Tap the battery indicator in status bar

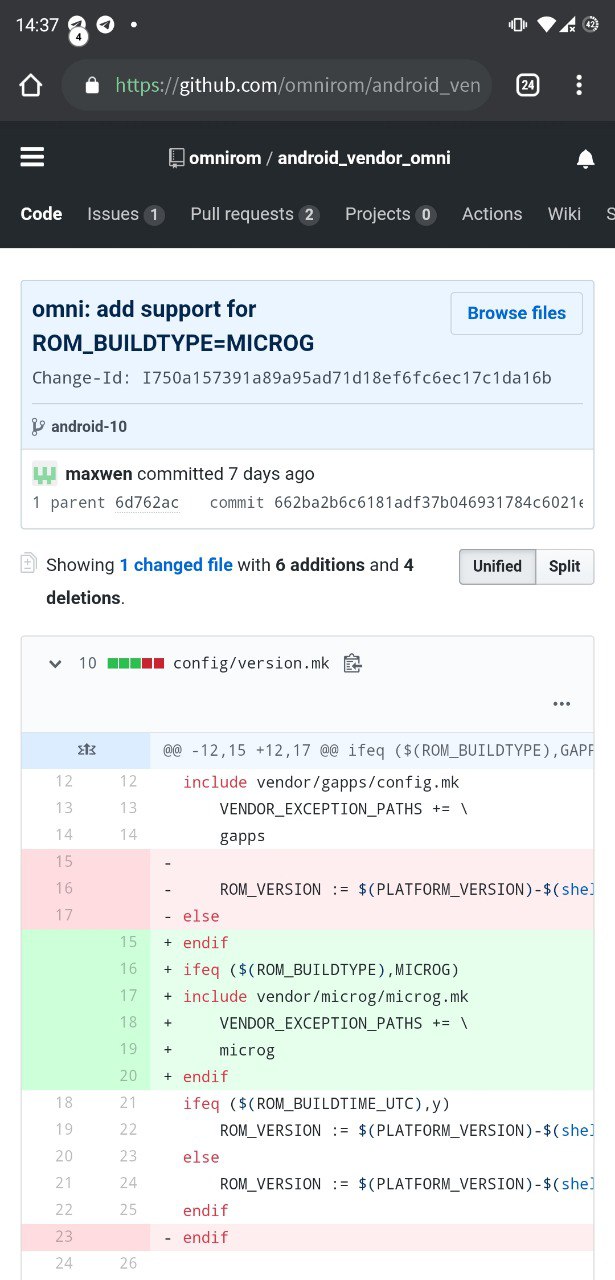[590, 25]
